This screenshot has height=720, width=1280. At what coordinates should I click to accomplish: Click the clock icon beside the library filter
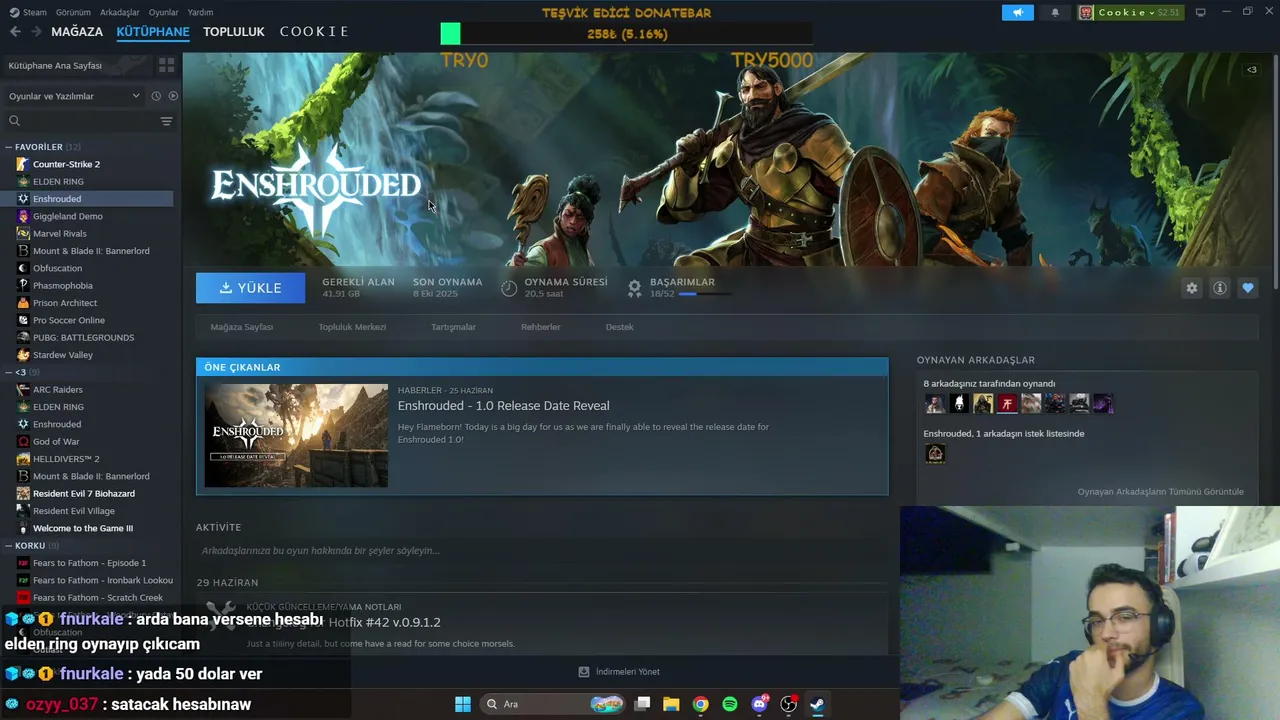point(156,96)
